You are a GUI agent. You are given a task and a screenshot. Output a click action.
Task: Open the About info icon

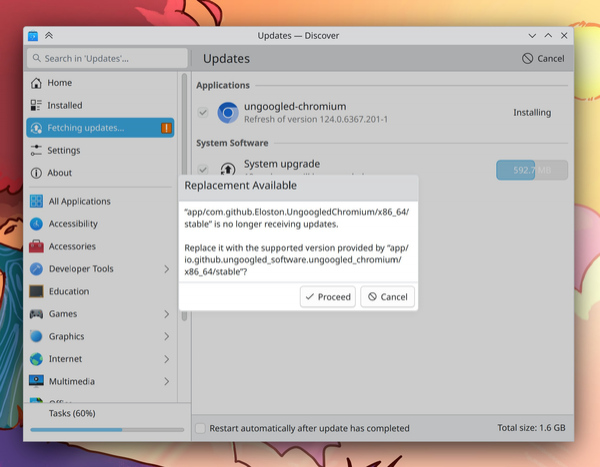click(37, 173)
